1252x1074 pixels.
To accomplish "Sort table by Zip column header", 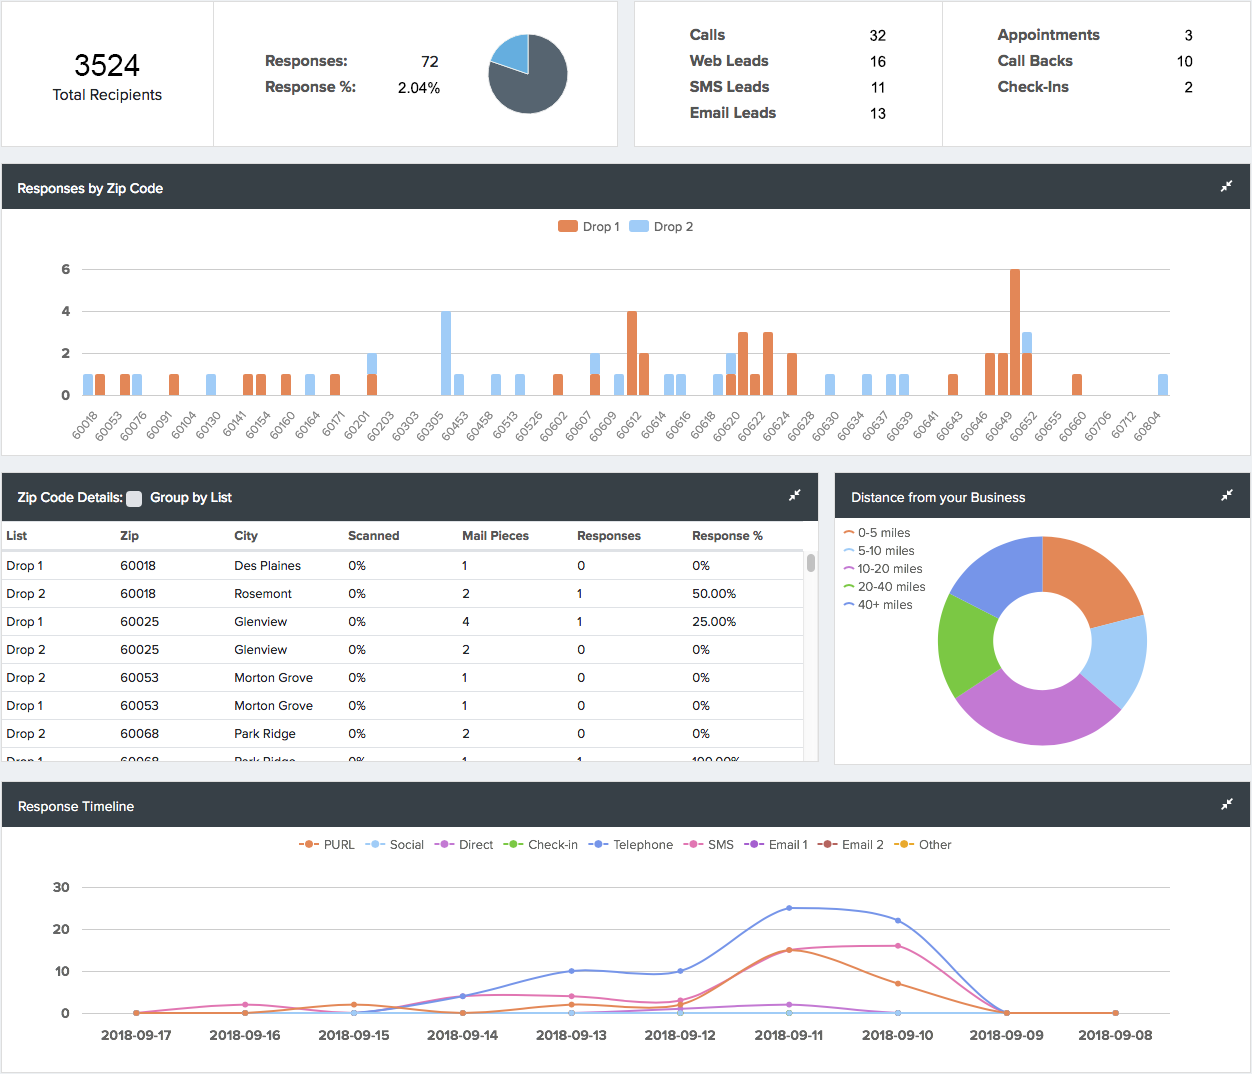I will [x=129, y=536].
